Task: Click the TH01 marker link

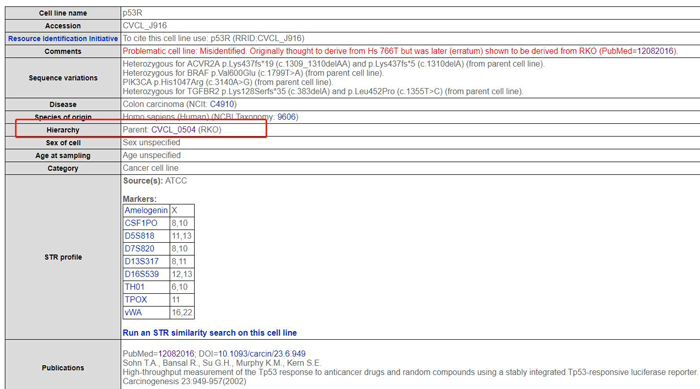Action: 134,287
